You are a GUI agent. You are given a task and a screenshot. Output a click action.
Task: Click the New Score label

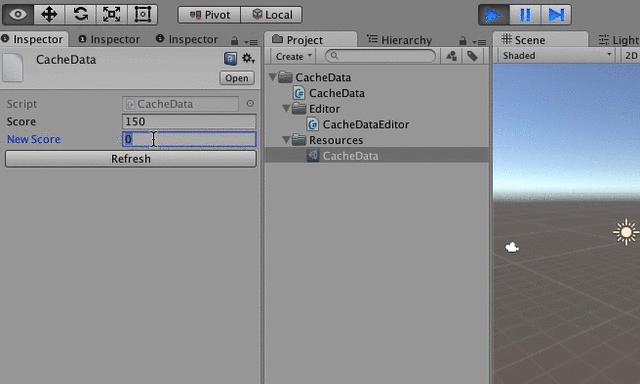tap(33, 139)
